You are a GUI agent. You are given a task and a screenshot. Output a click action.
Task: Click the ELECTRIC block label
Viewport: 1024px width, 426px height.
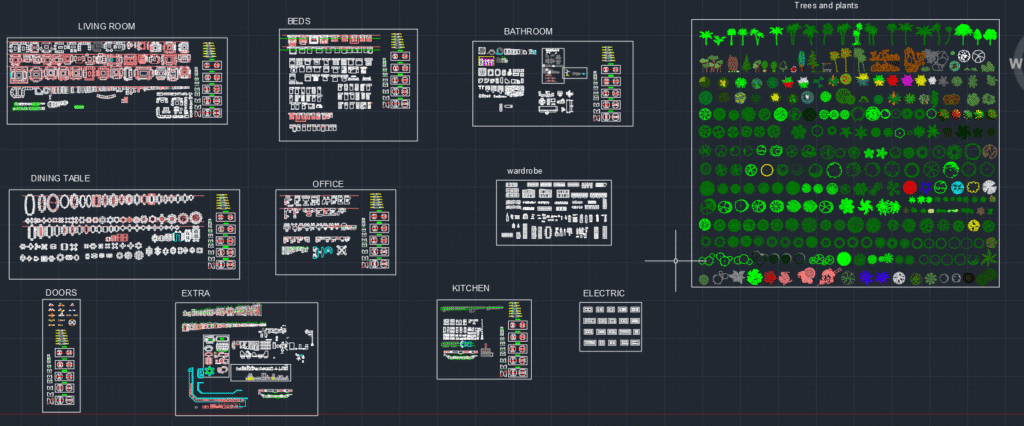603,294
